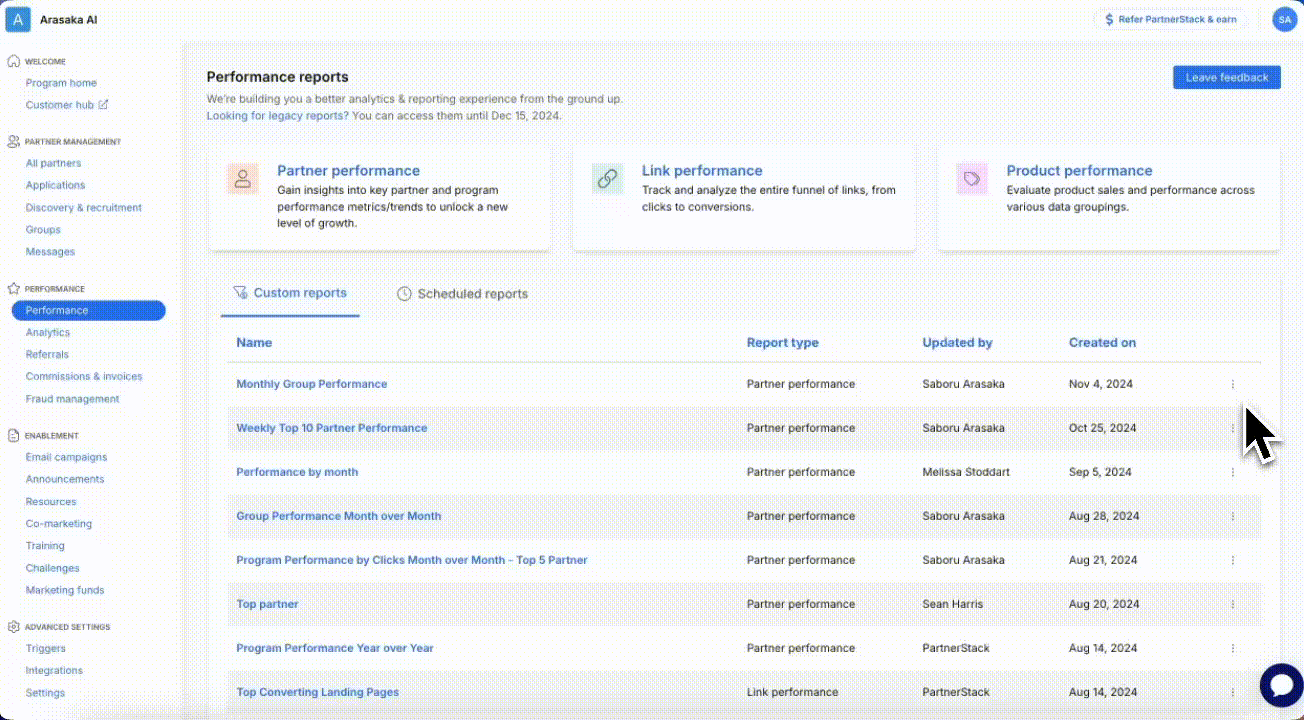Open the Product performance card
Image resolution: width=1304 pixels, height=720 pixels.
(x=1109, y=198)
